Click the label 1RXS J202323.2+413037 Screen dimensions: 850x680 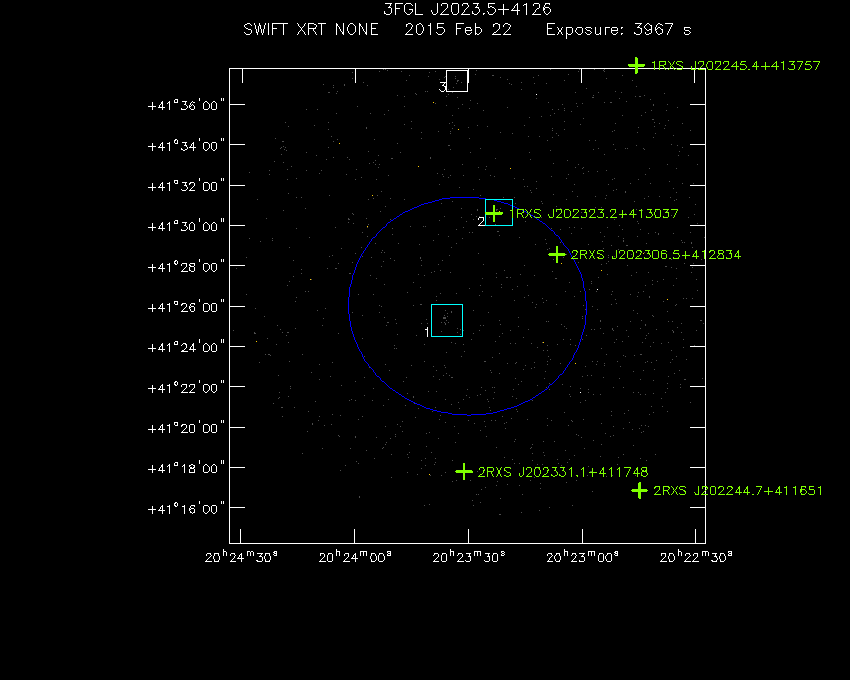click(595, 214)
